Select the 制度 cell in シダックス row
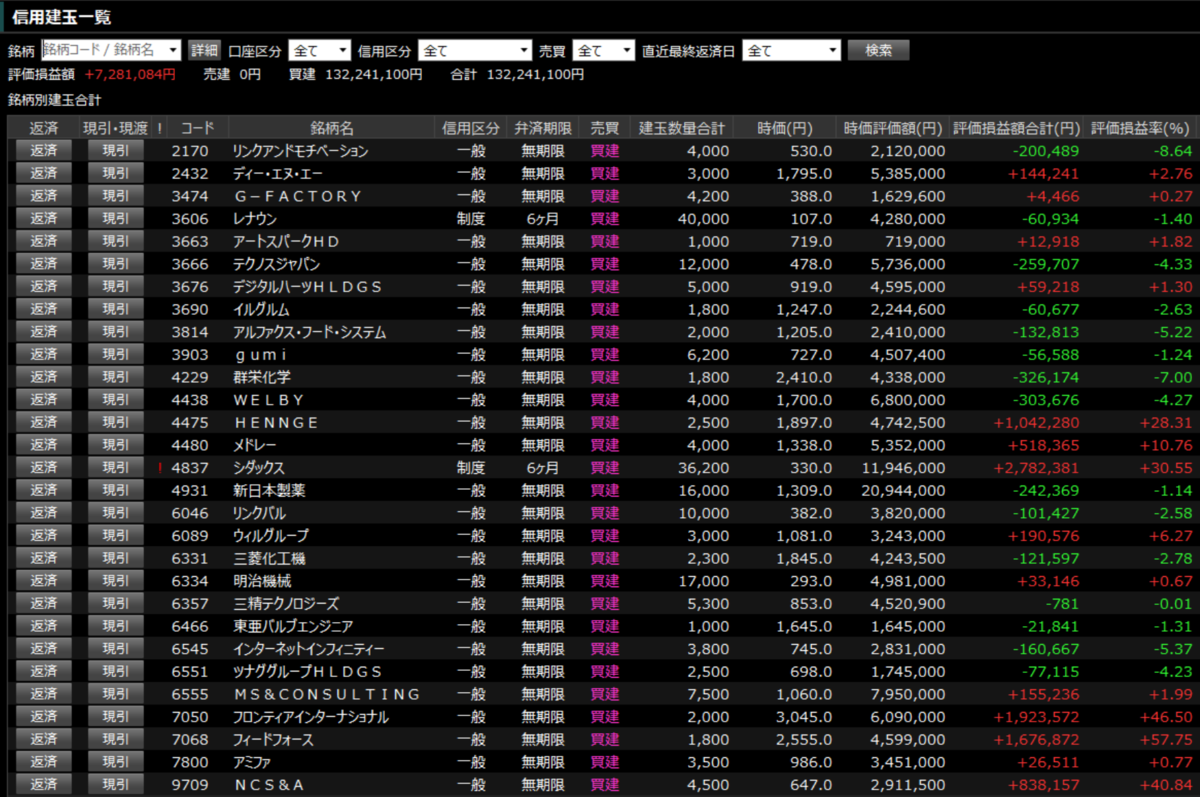1200x797 pixels. pos(471,468)
